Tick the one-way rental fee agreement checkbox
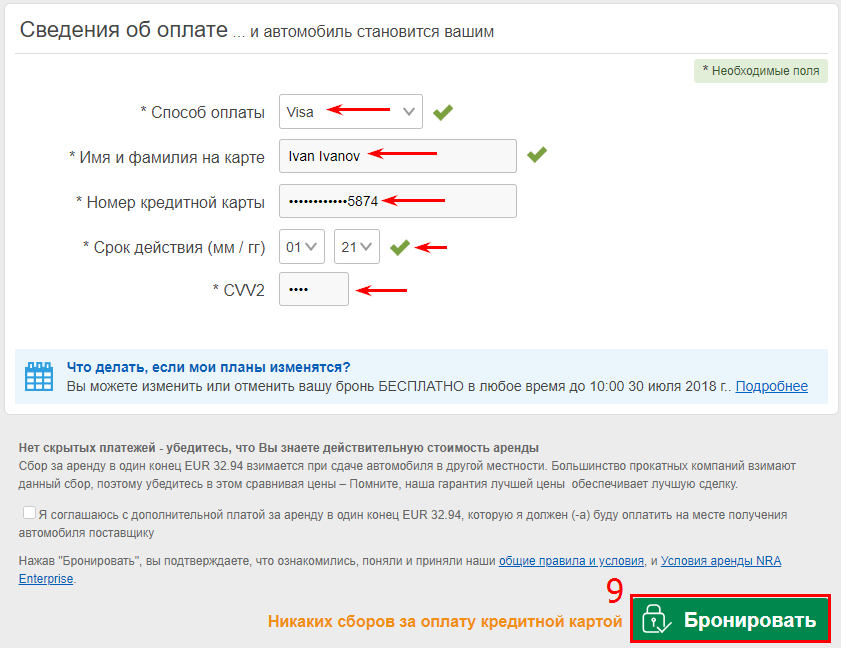841x648 pixels. (29, 514)
